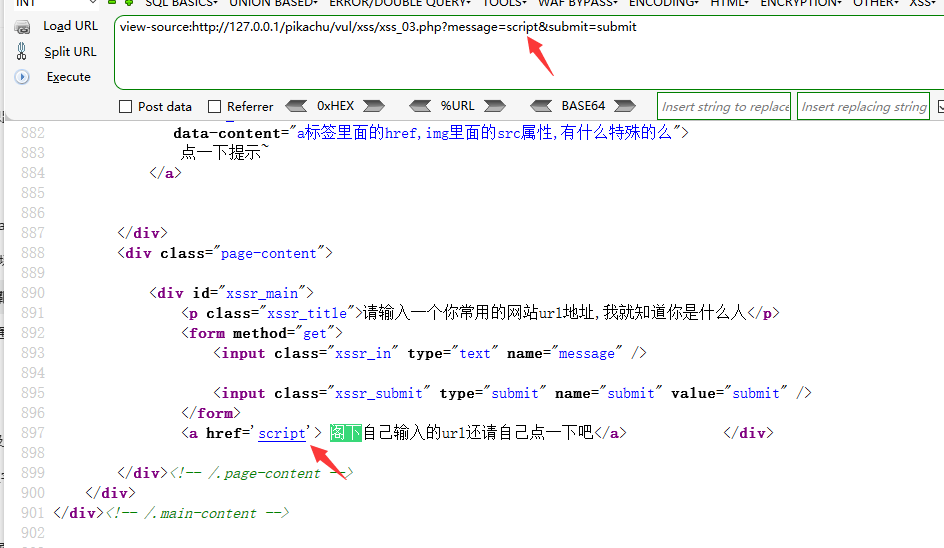This screenshot has width=944, height=548.
Task: Click the Split URL scissors icon
Action: (22, 52)
